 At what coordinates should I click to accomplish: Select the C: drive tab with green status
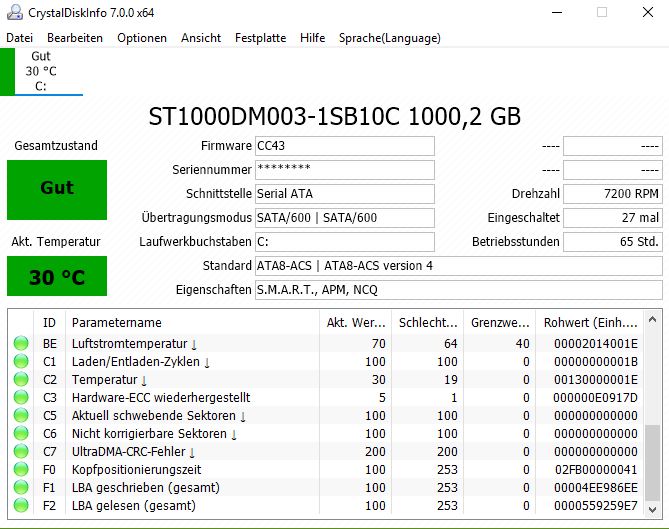coord(41,71)
